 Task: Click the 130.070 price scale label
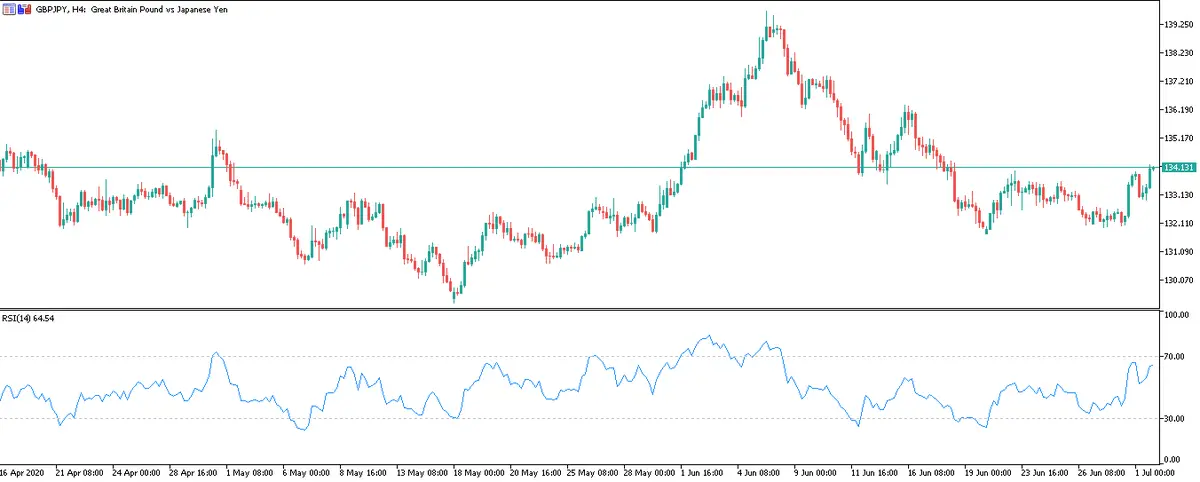point(1178,280)
